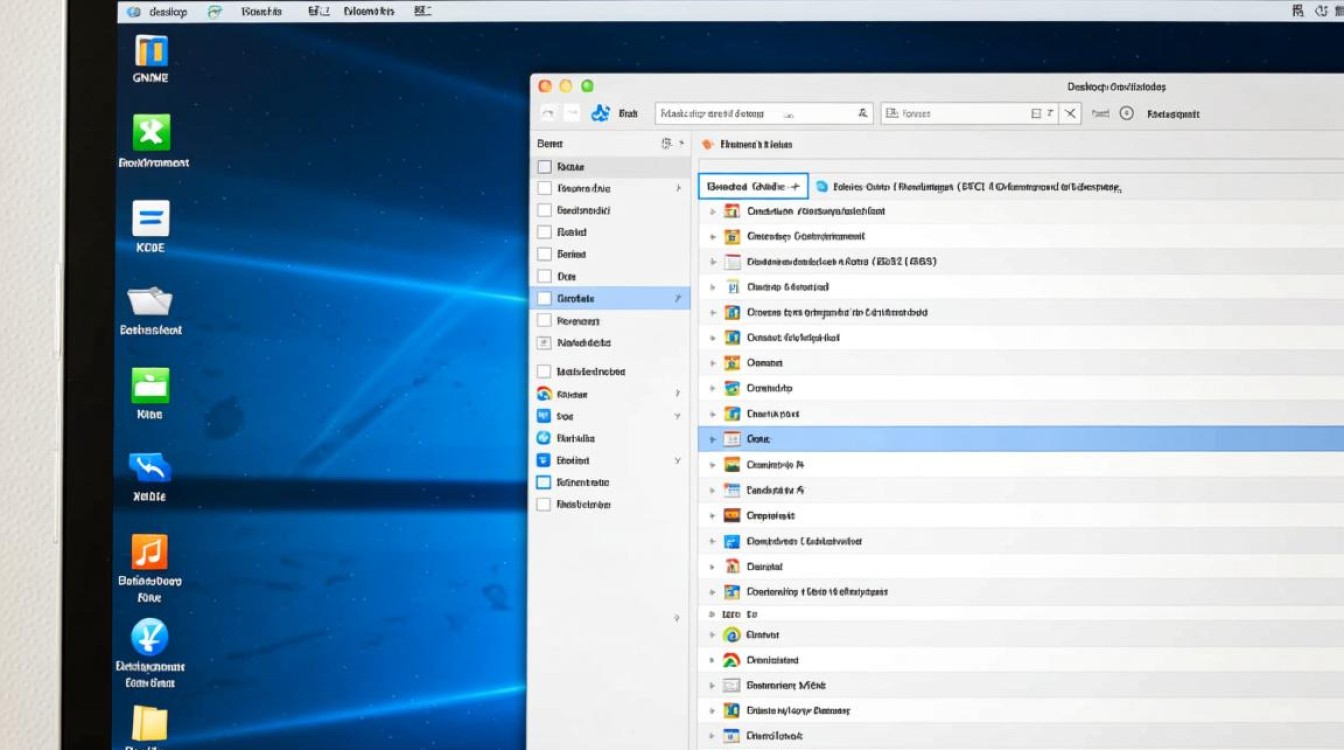1344x750 pixels.
Task: Tick the first checkbox in the sidebar list
Action: 544,167
